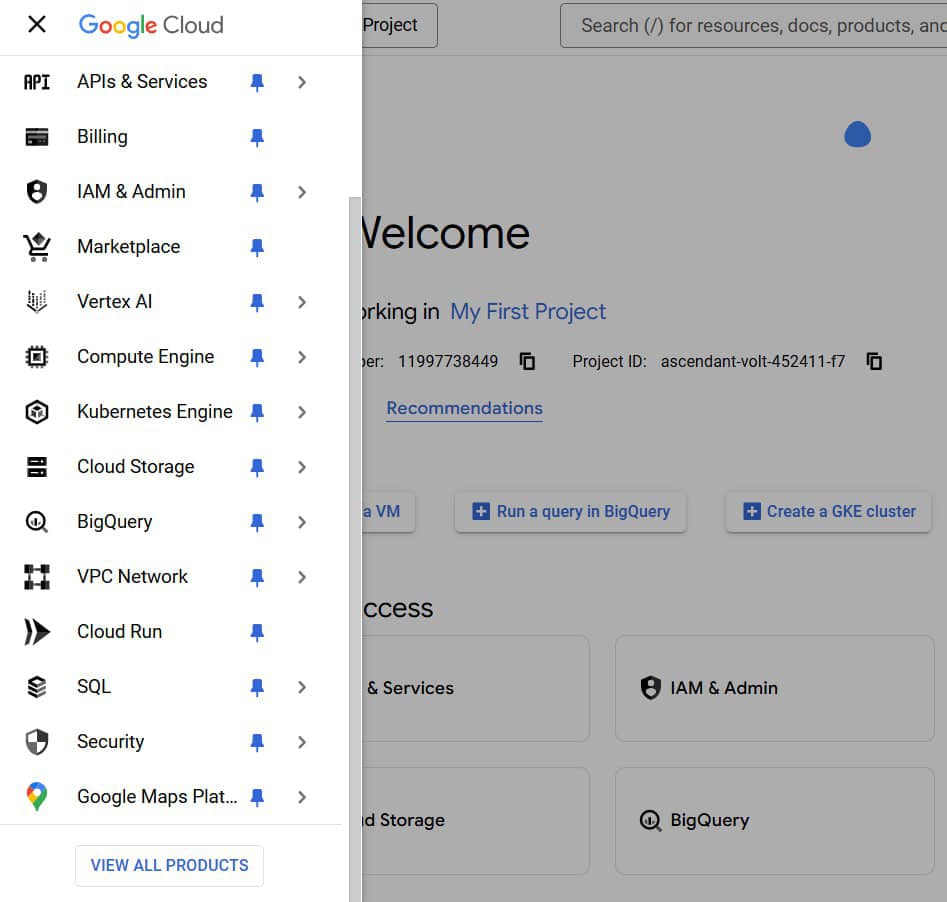947x902 pixels.
Task: Open Billing from the menu
Action: (x=102, y=137)
